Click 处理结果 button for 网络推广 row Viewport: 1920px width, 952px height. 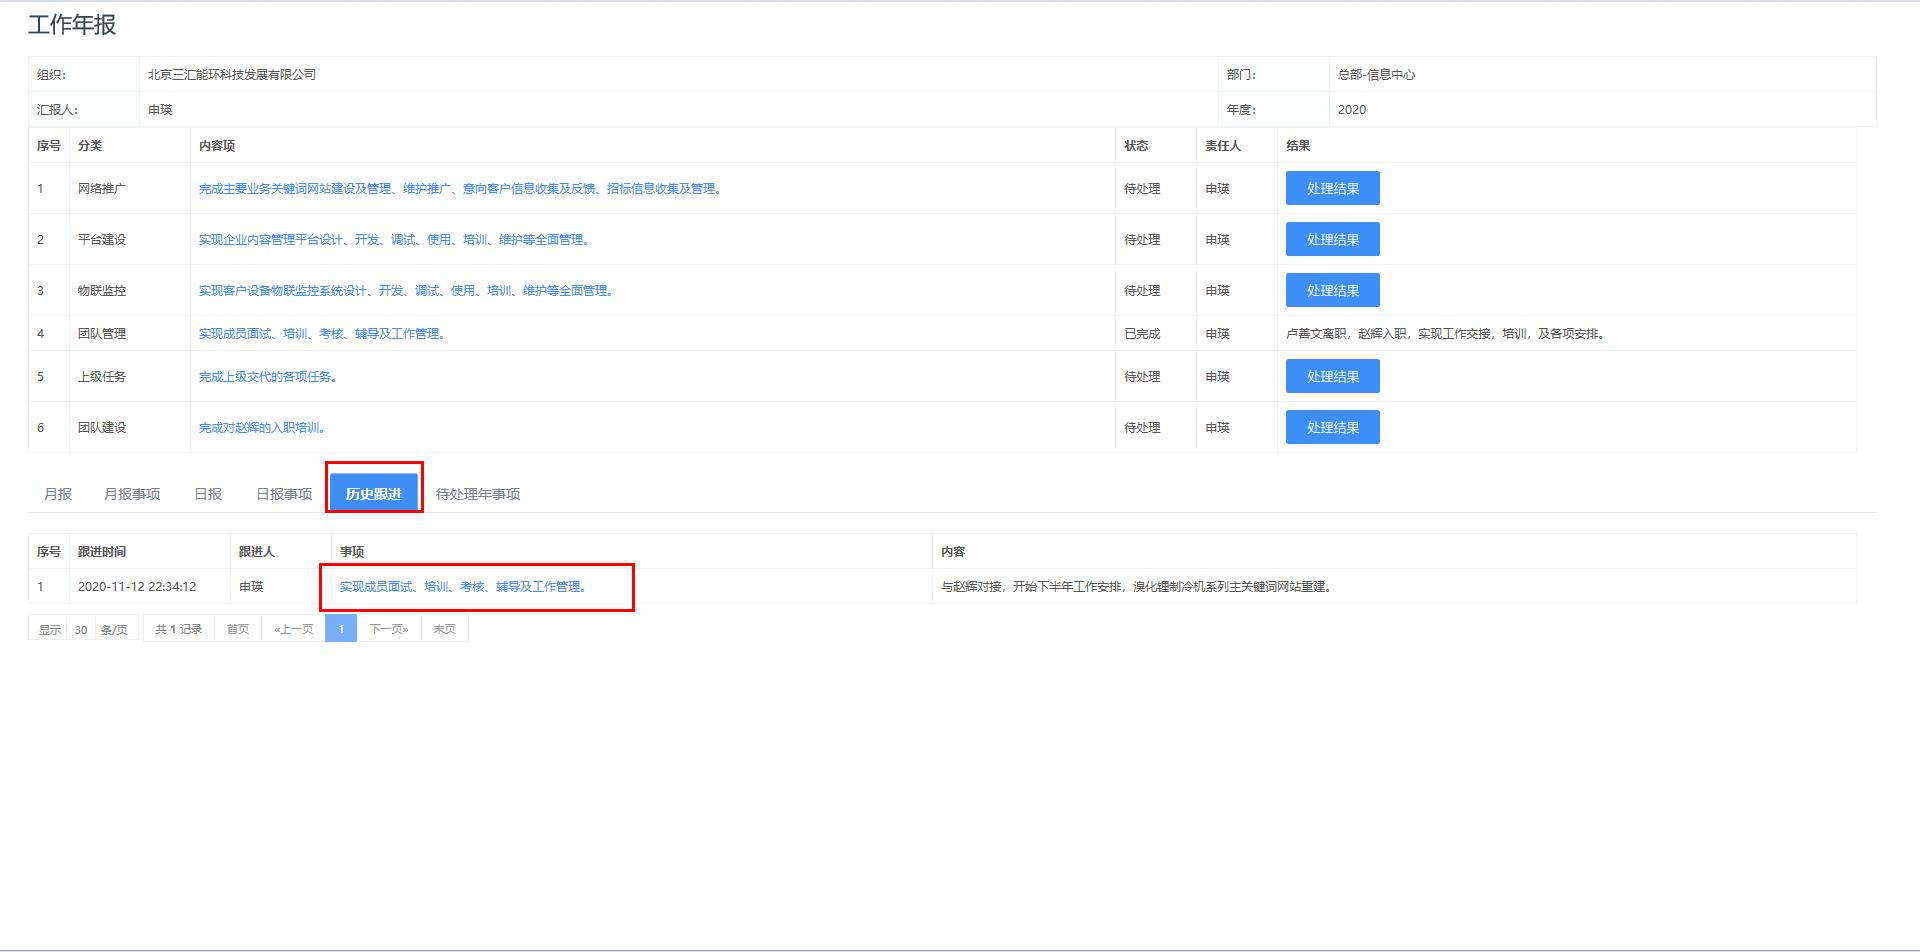tap(1332, 188)
